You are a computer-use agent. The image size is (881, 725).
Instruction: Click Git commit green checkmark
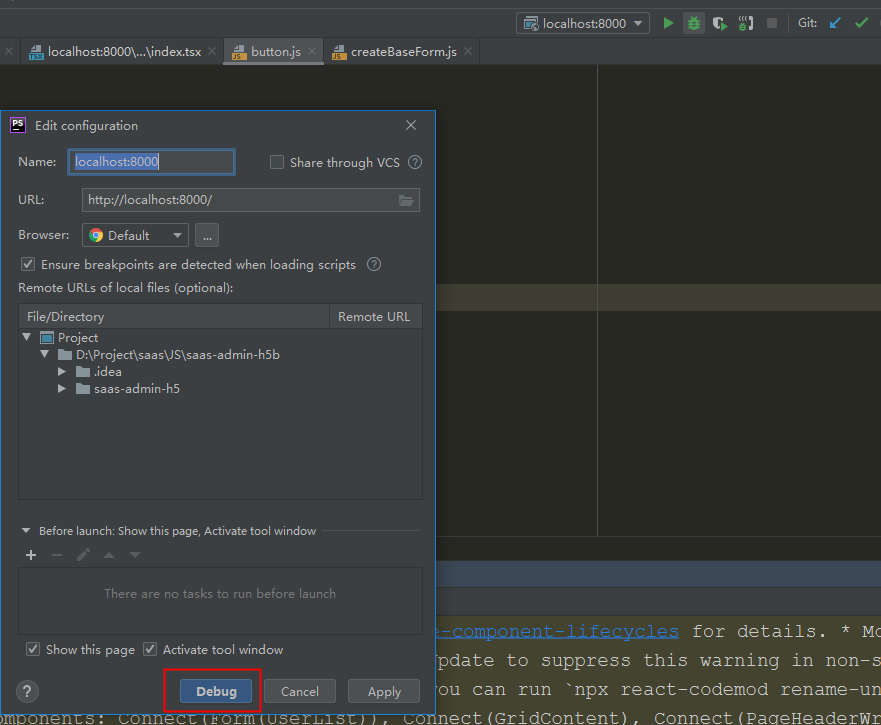coord(861,23)
